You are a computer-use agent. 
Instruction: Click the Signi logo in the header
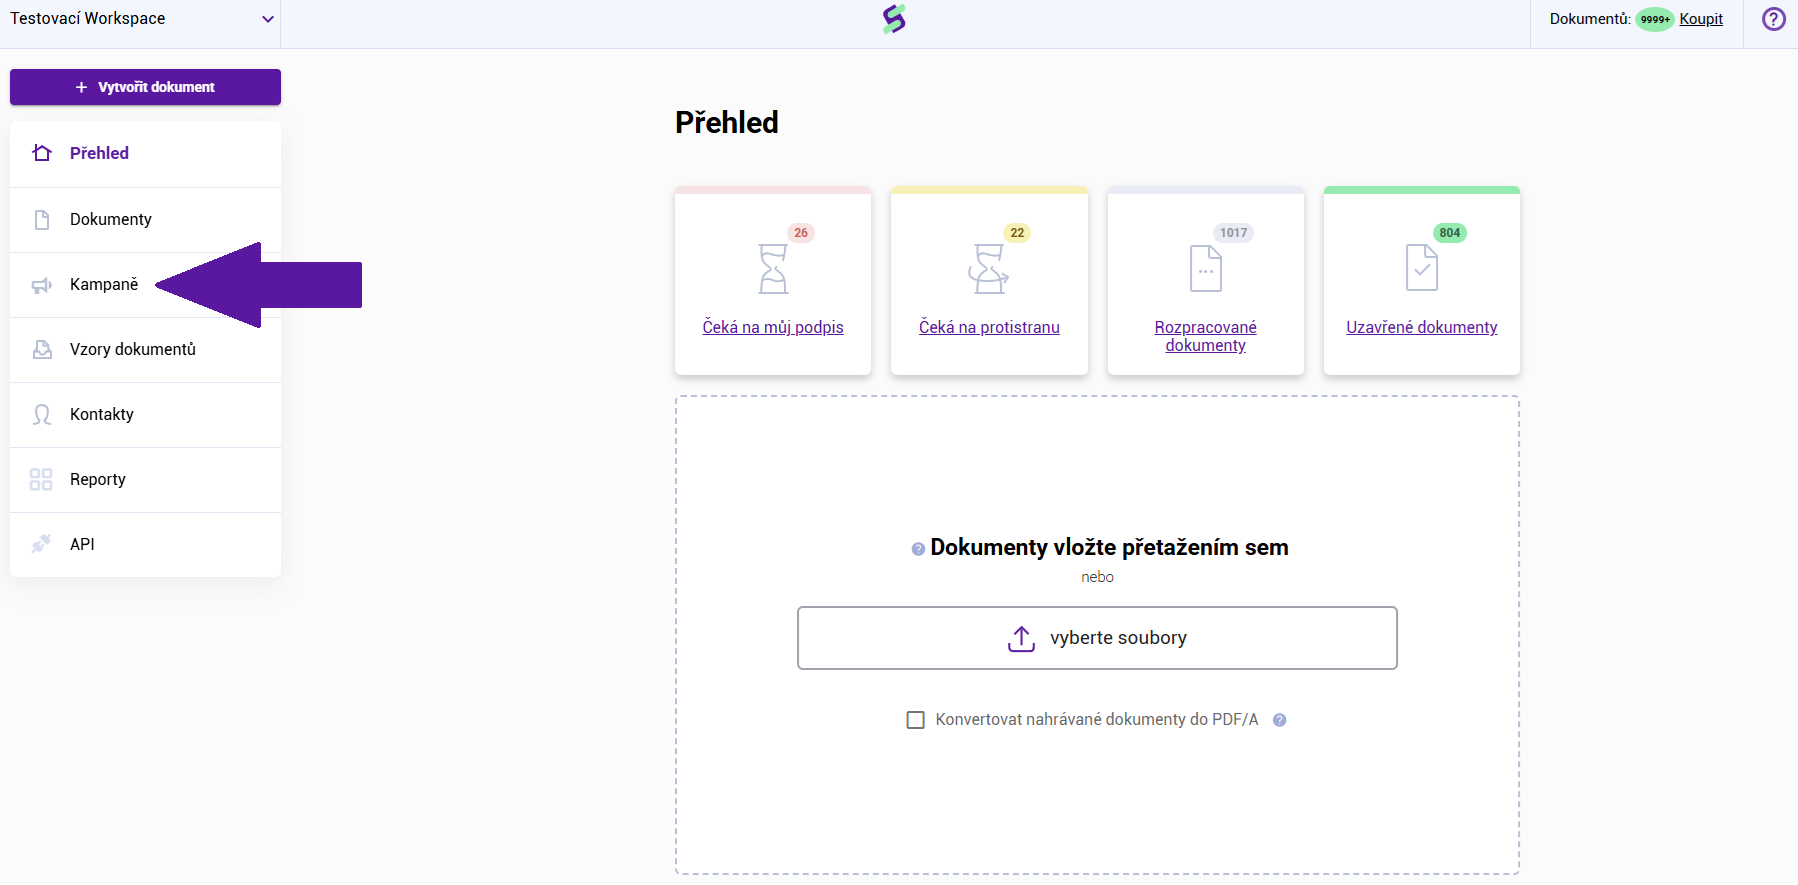coord(894,19)
